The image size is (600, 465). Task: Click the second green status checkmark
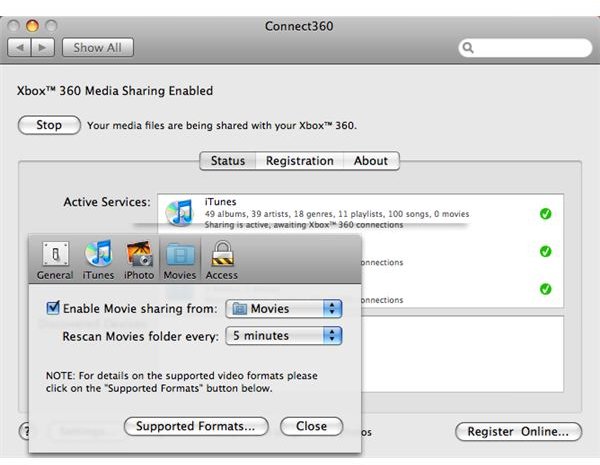[x=545, y=251]
